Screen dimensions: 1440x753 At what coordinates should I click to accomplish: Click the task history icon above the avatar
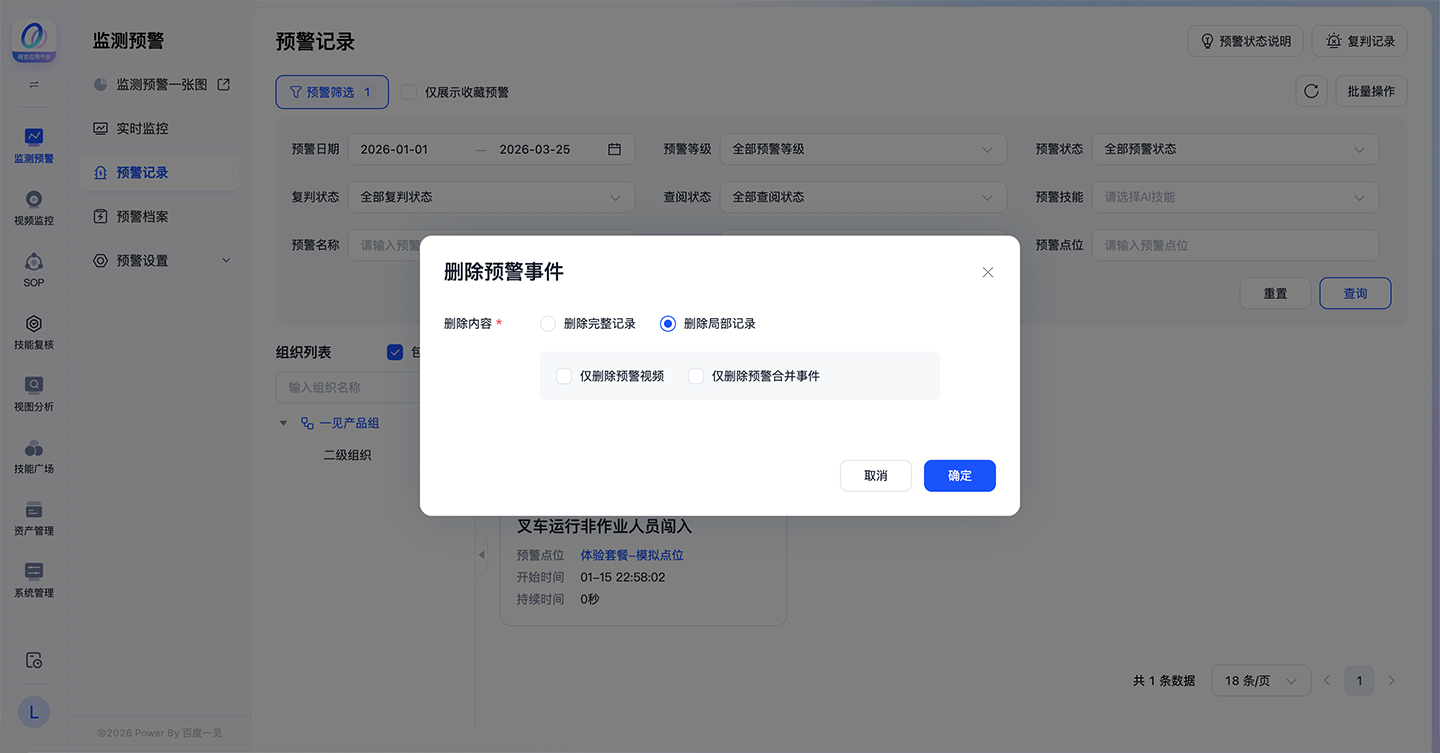pyautogui.click(x=34, y=660)
